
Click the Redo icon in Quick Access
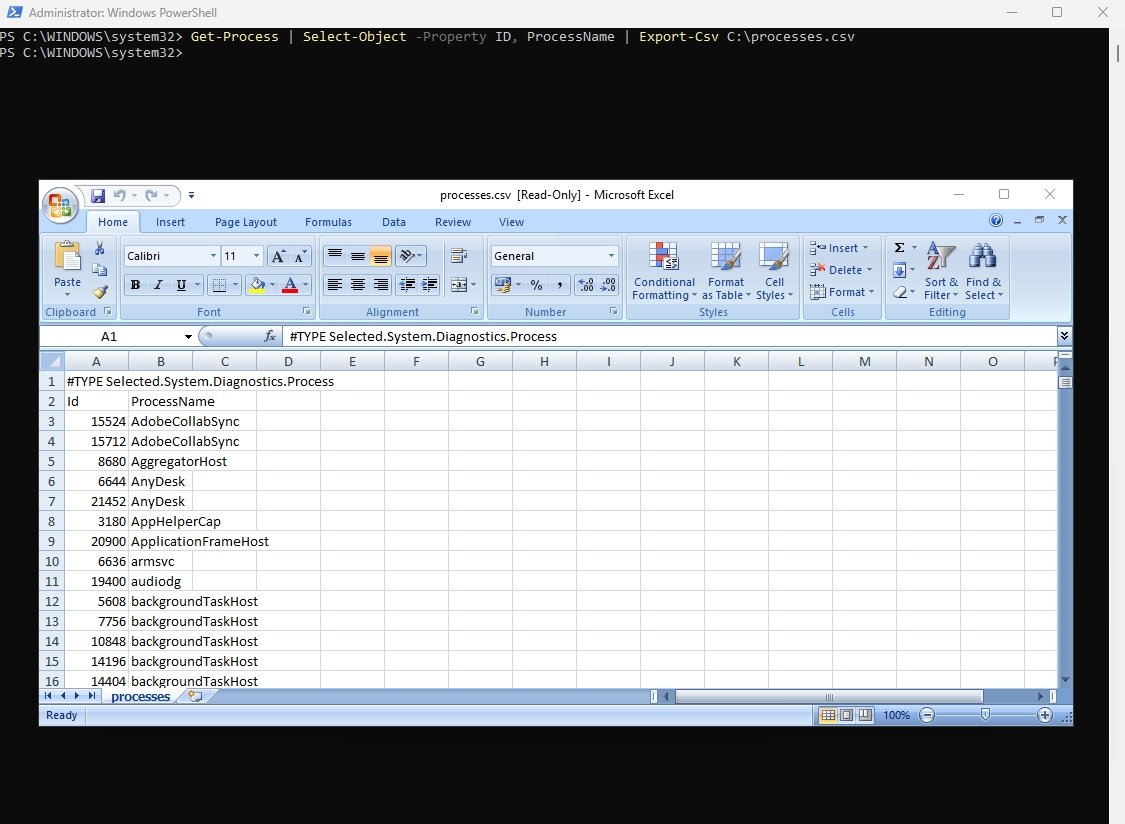(x=151, y=195)
